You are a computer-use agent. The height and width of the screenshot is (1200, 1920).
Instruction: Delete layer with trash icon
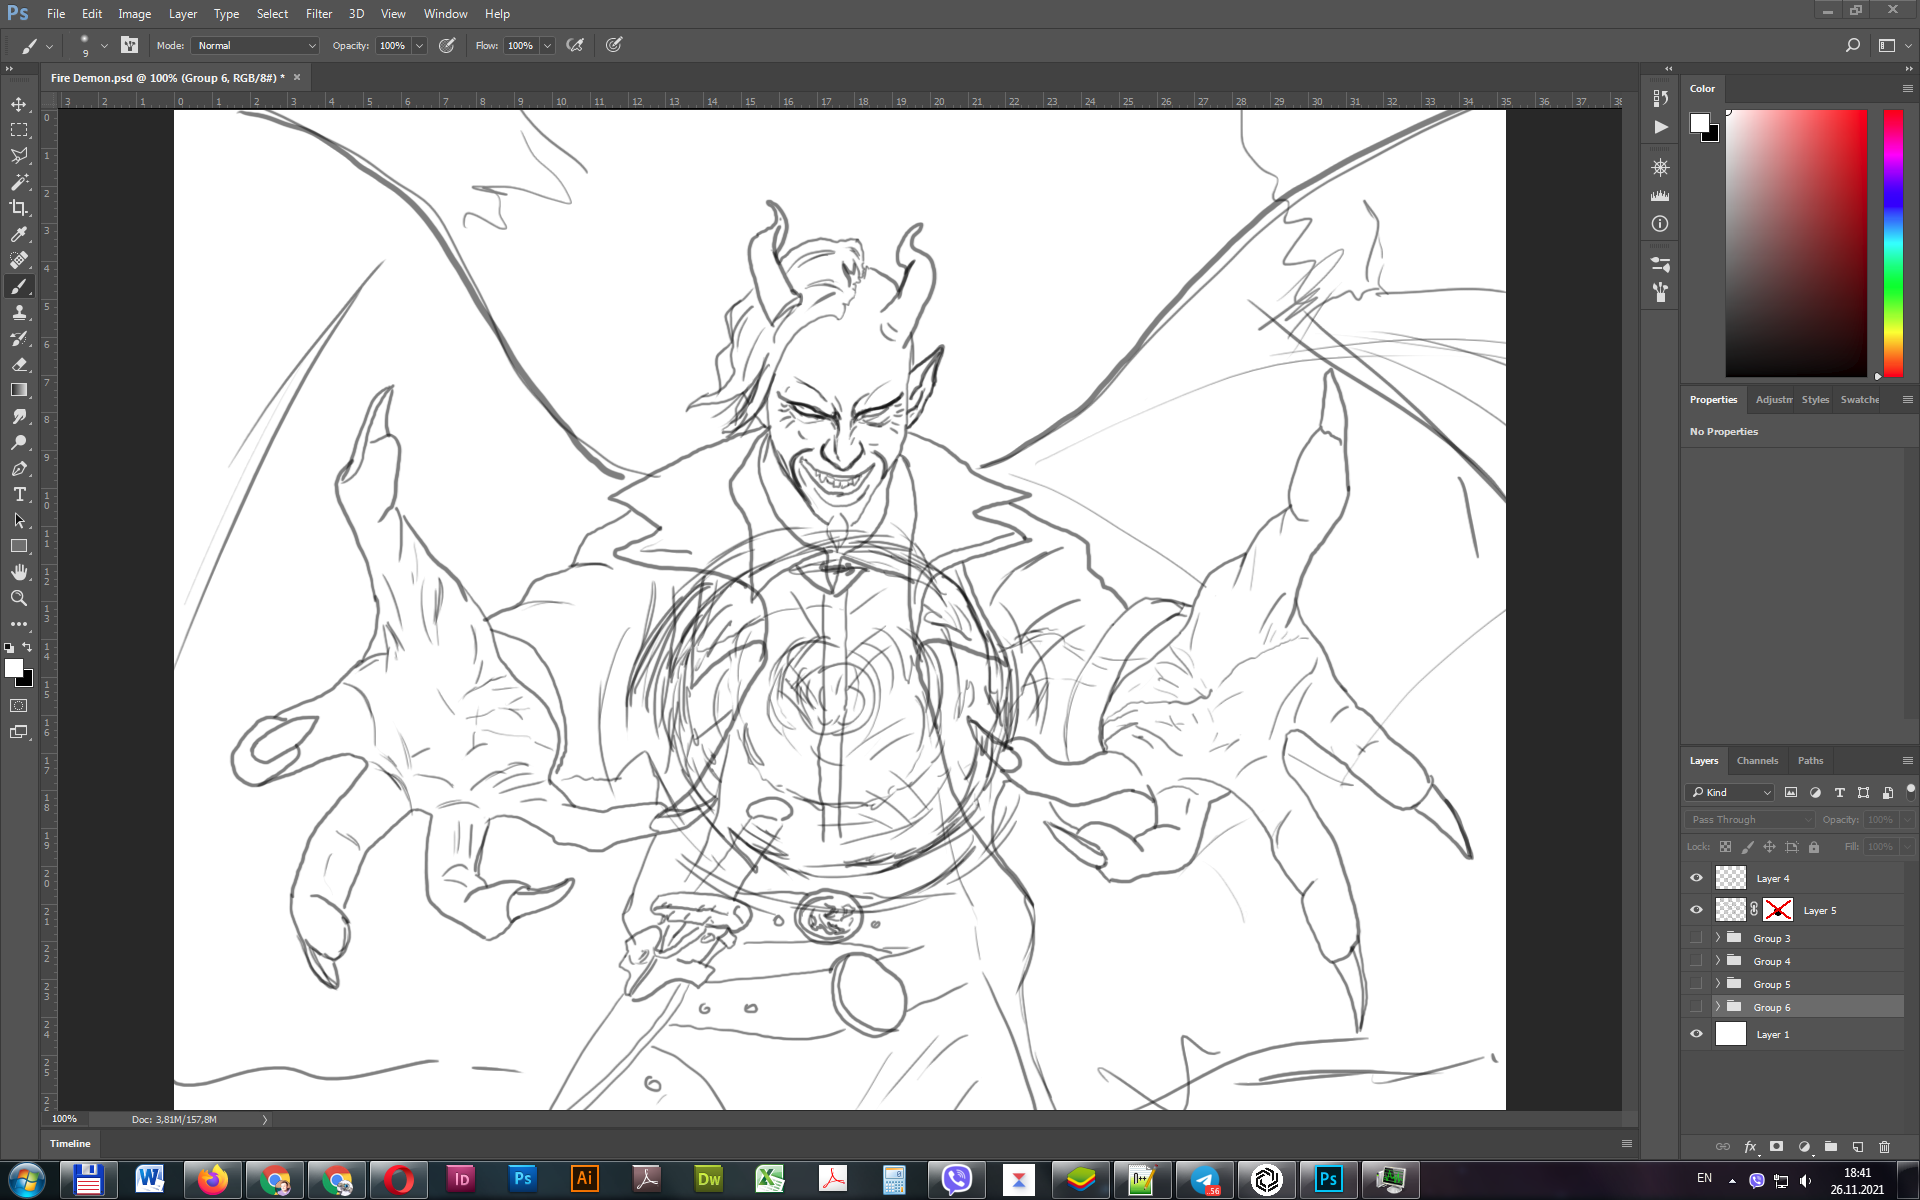[x=1884, y=1147]
